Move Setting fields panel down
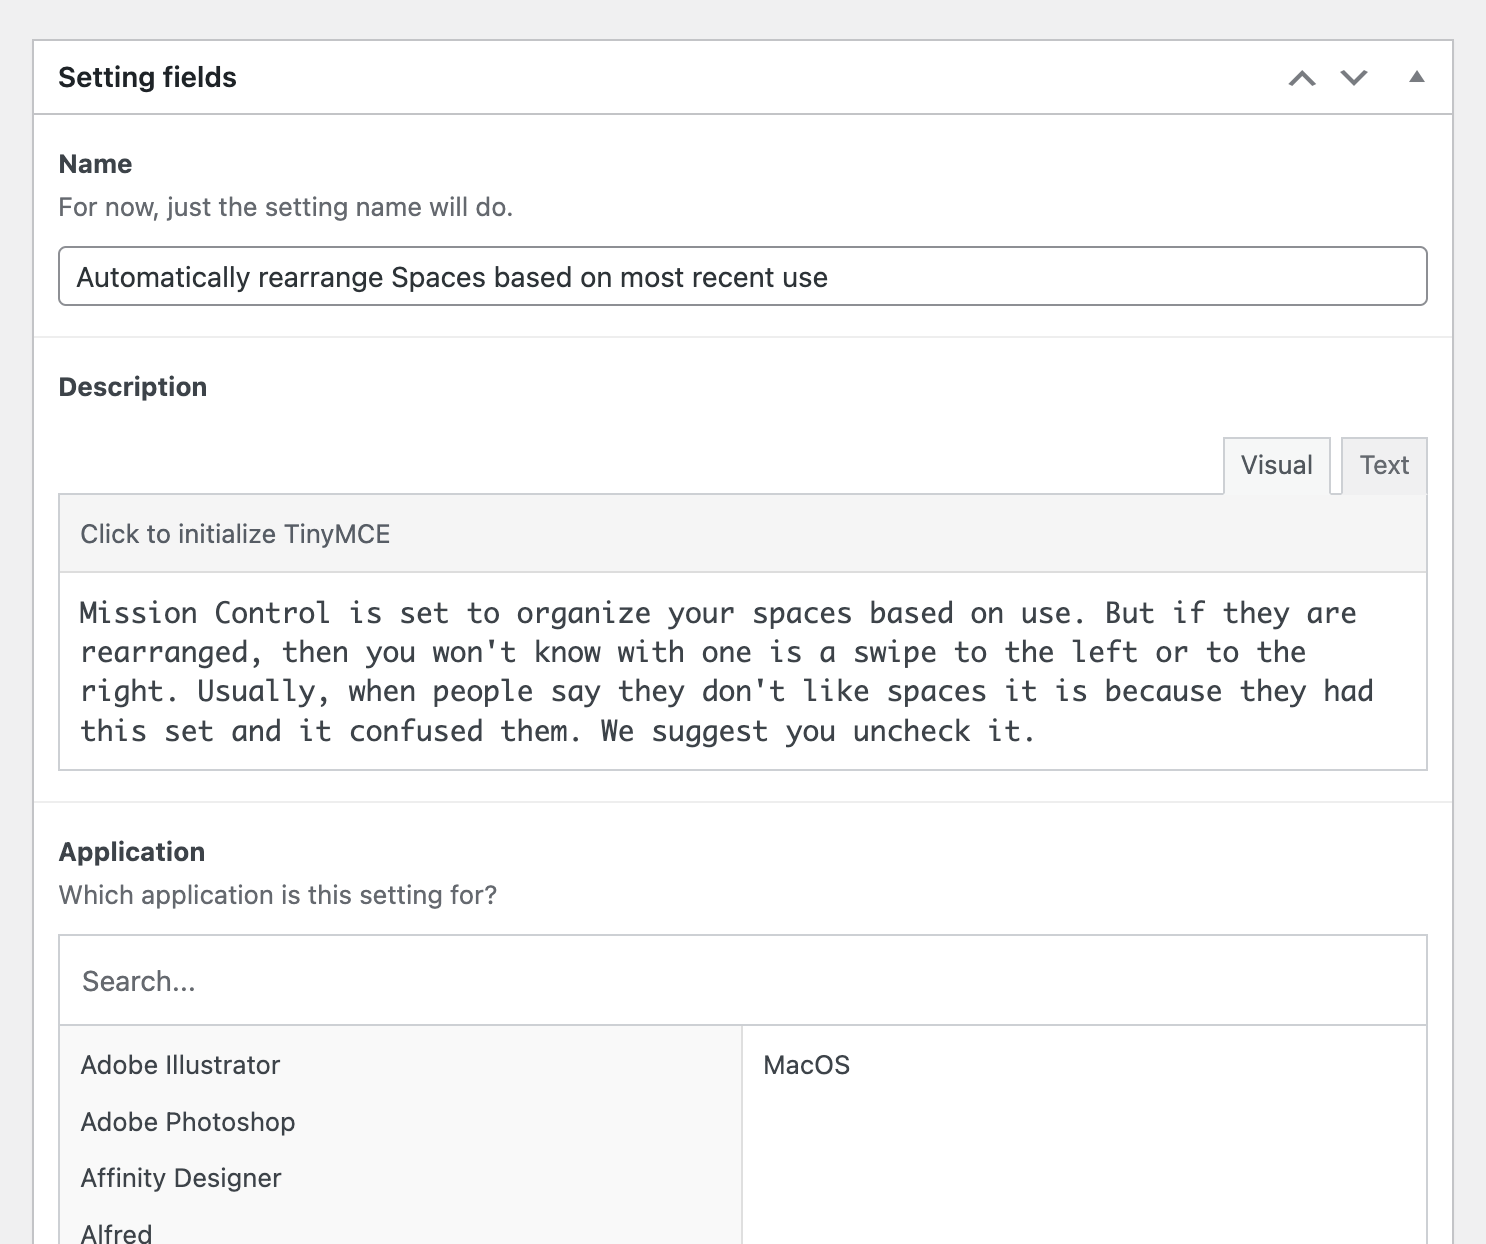The height and width of the screenshot is (1244, 1486). (1354, 78)
